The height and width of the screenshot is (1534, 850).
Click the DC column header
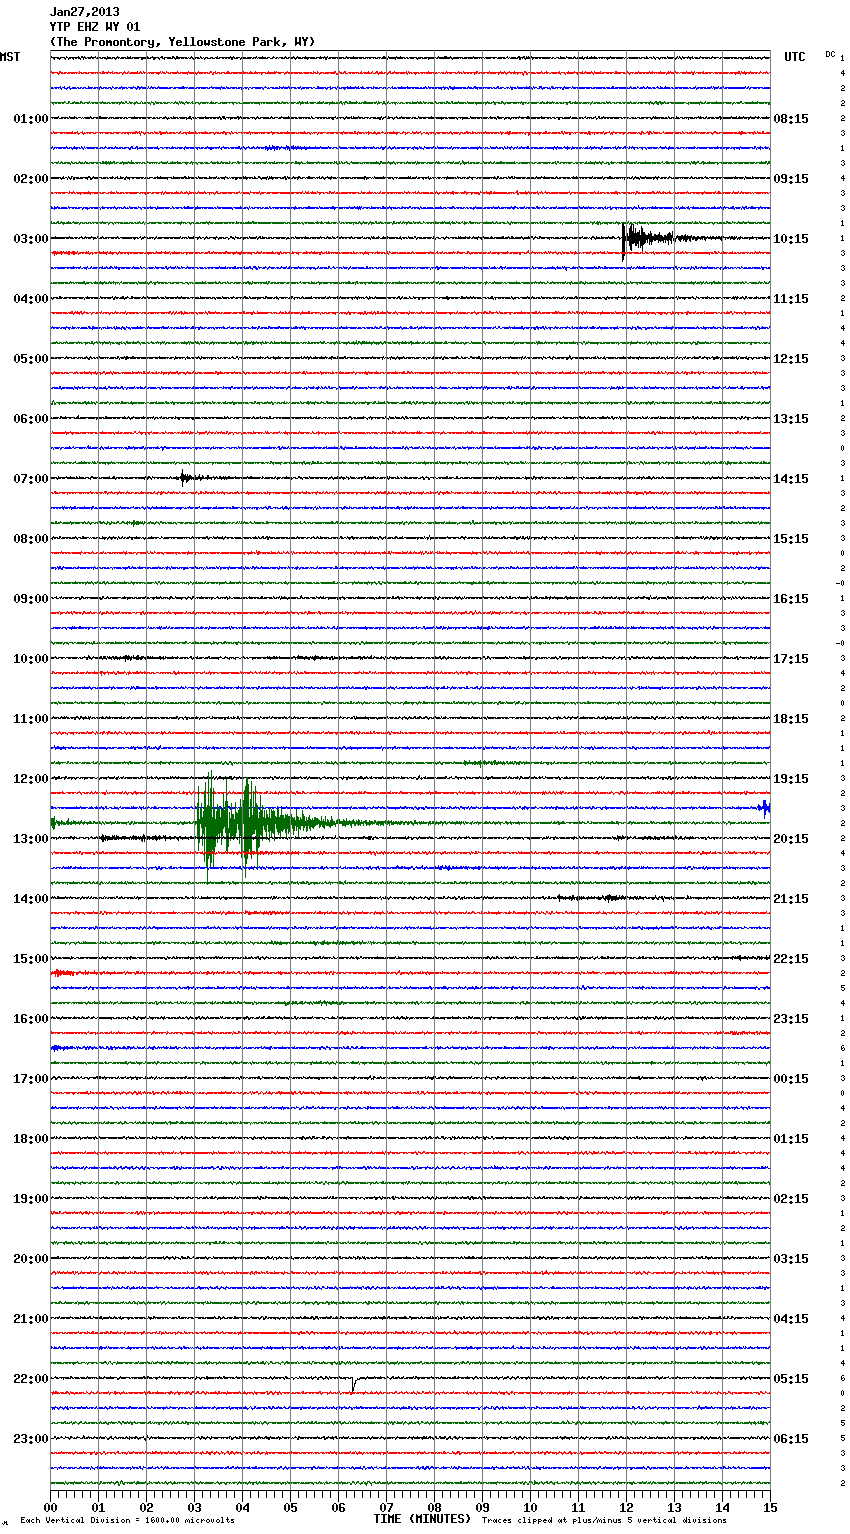pyautogui.click(x=830, y=54)
